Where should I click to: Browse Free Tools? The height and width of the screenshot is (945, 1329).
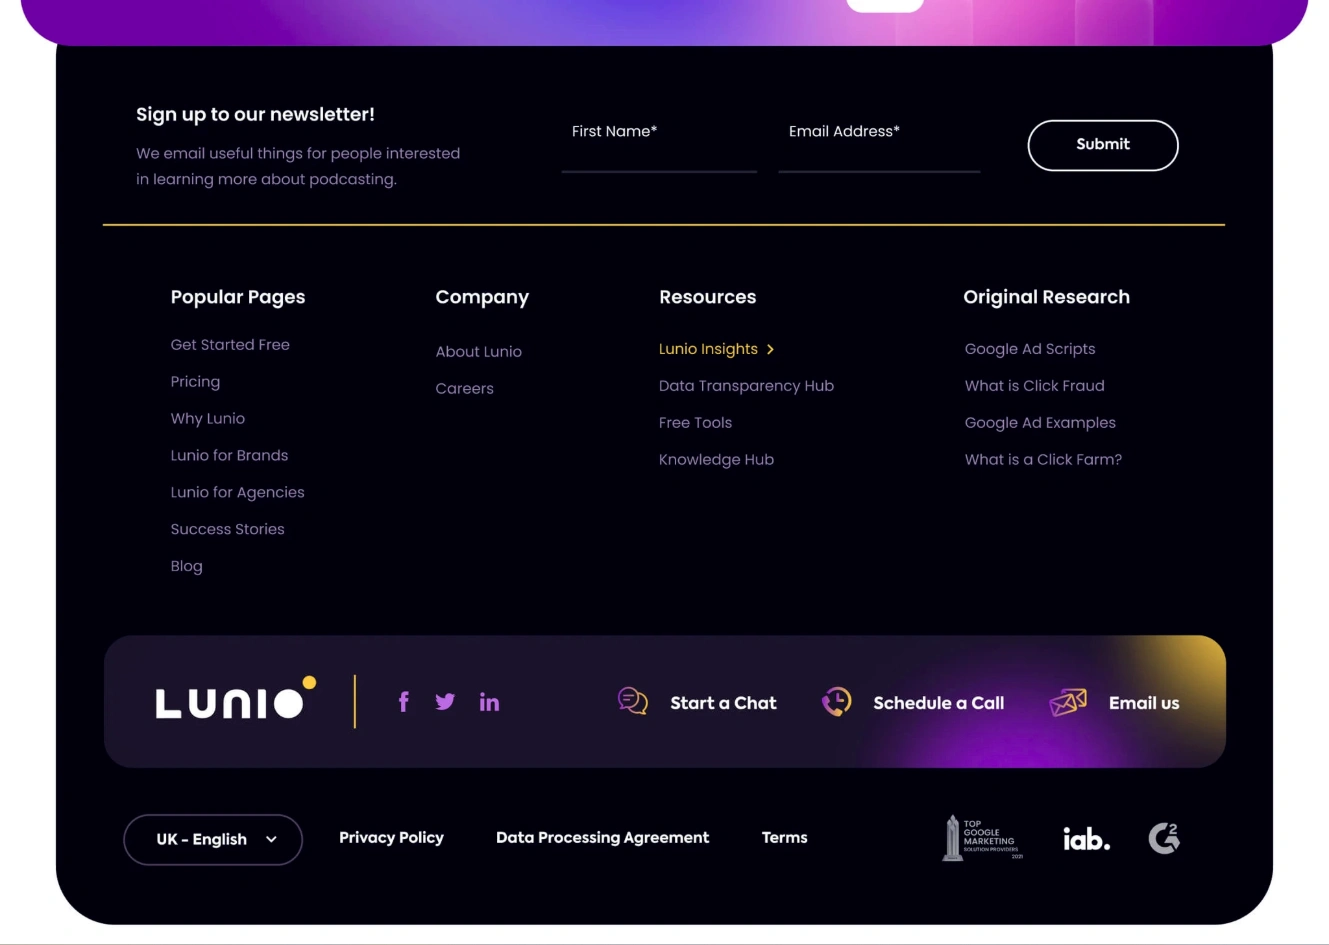(x=695, y=423)
